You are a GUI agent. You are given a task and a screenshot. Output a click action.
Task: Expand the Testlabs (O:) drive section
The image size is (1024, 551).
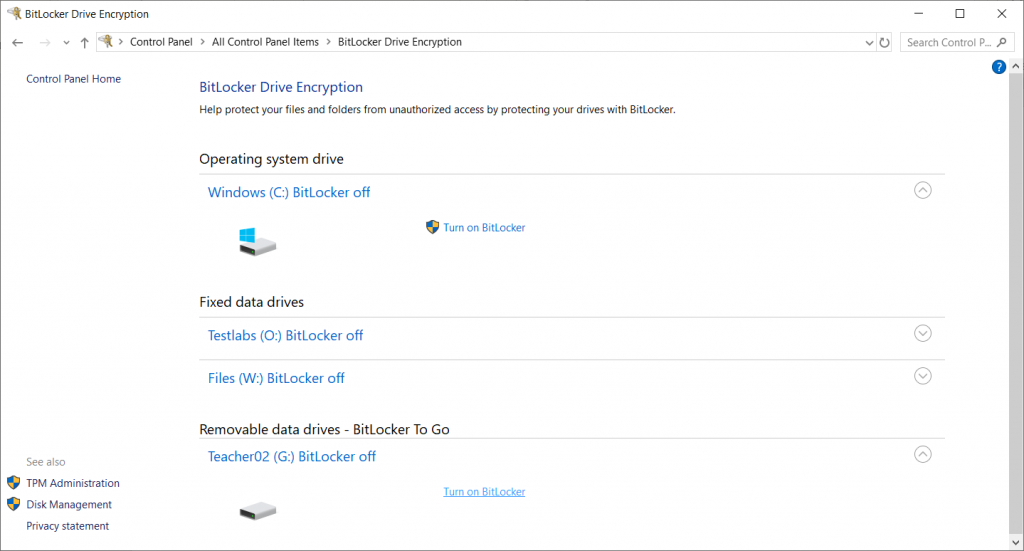[922, 334]
